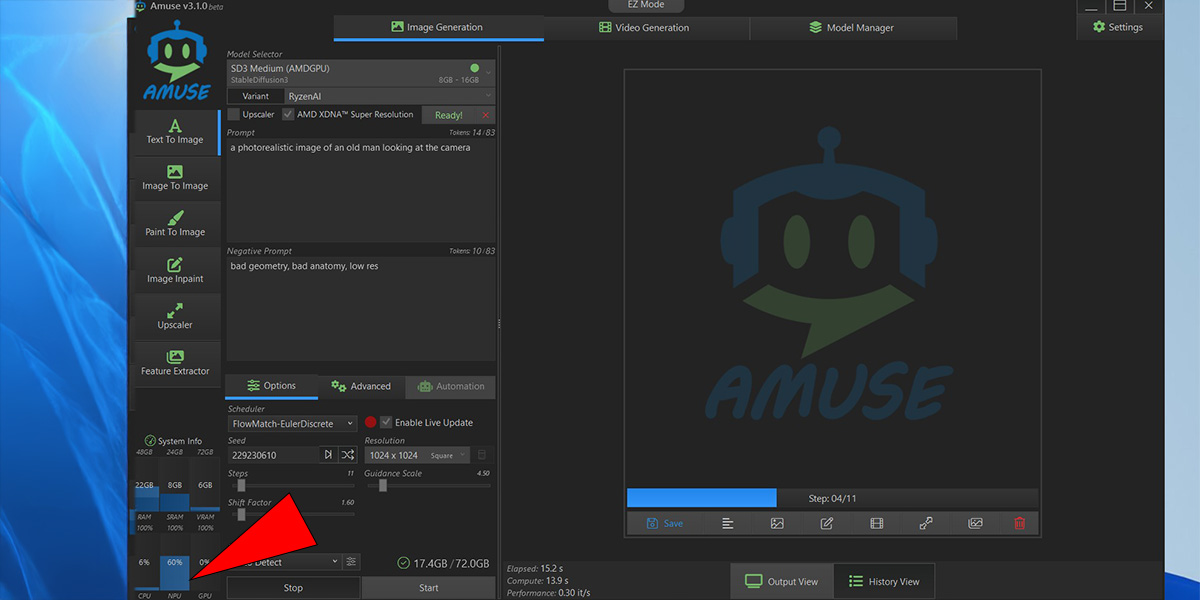Save the generated image
Image resolution: width=1200 pixels, height=600 pixels.
pos(665,523)
